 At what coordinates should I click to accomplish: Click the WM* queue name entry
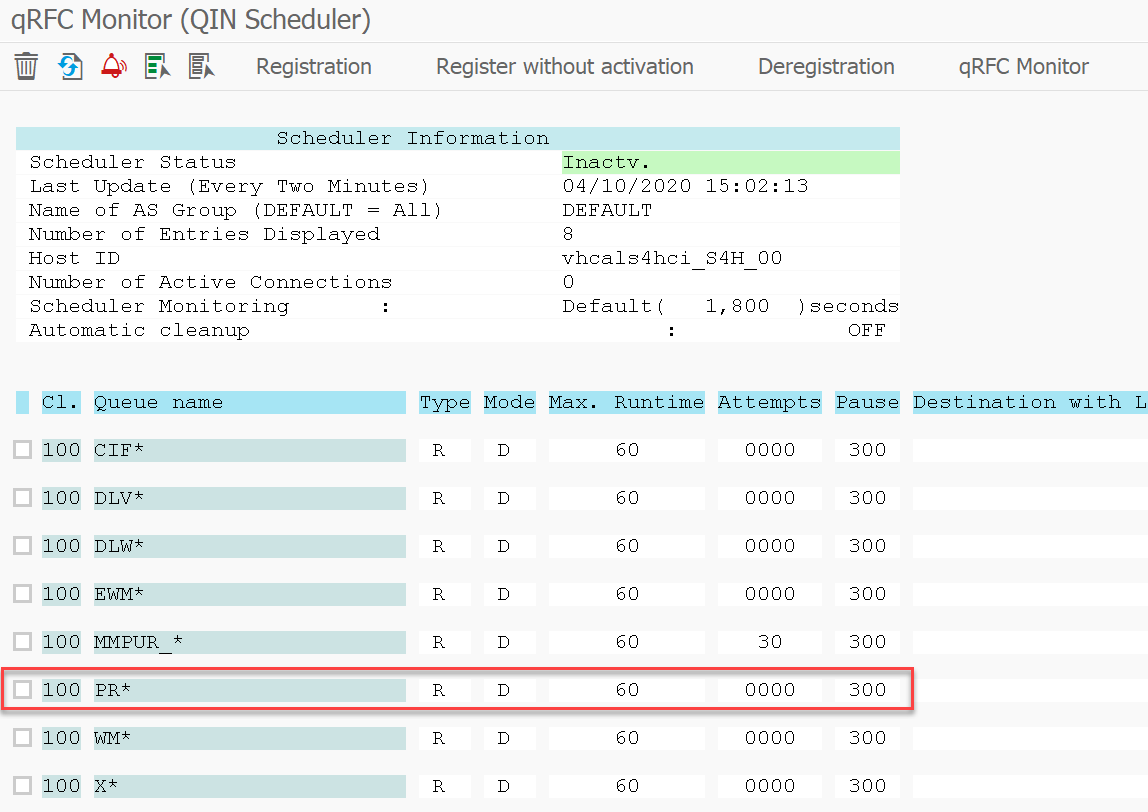(x=249, y=738)
